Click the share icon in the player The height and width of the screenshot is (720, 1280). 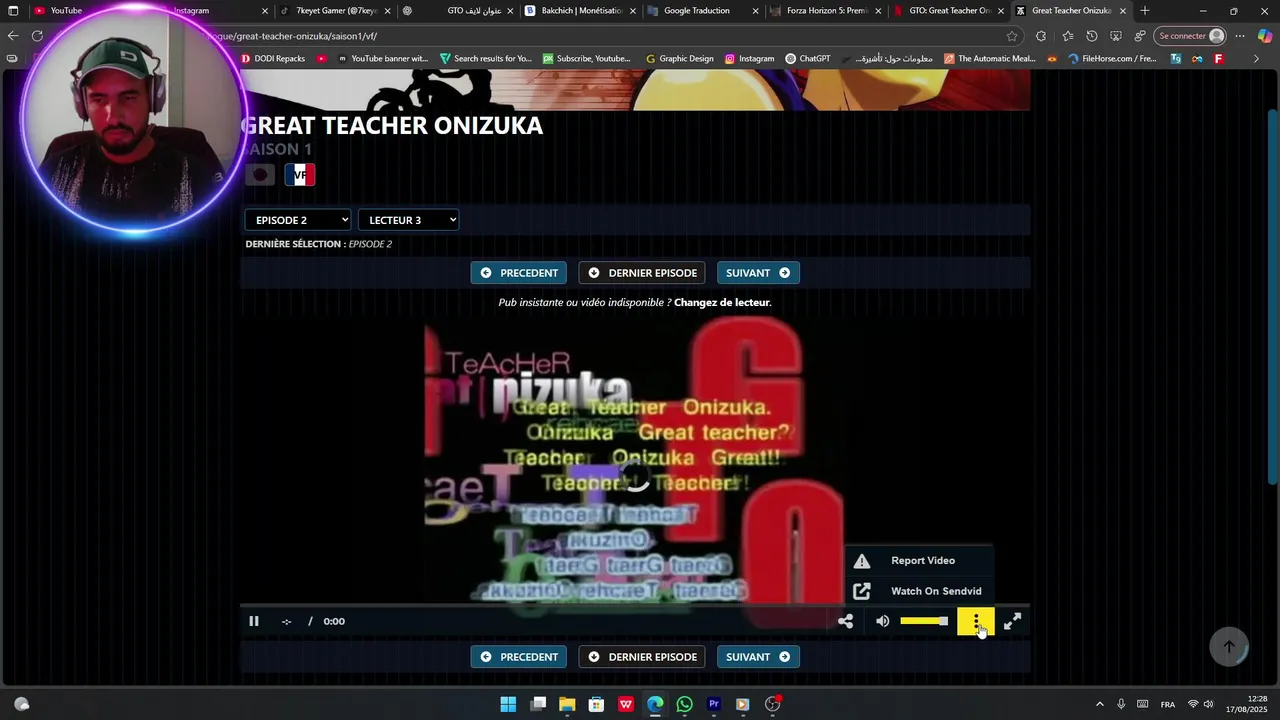845,621
